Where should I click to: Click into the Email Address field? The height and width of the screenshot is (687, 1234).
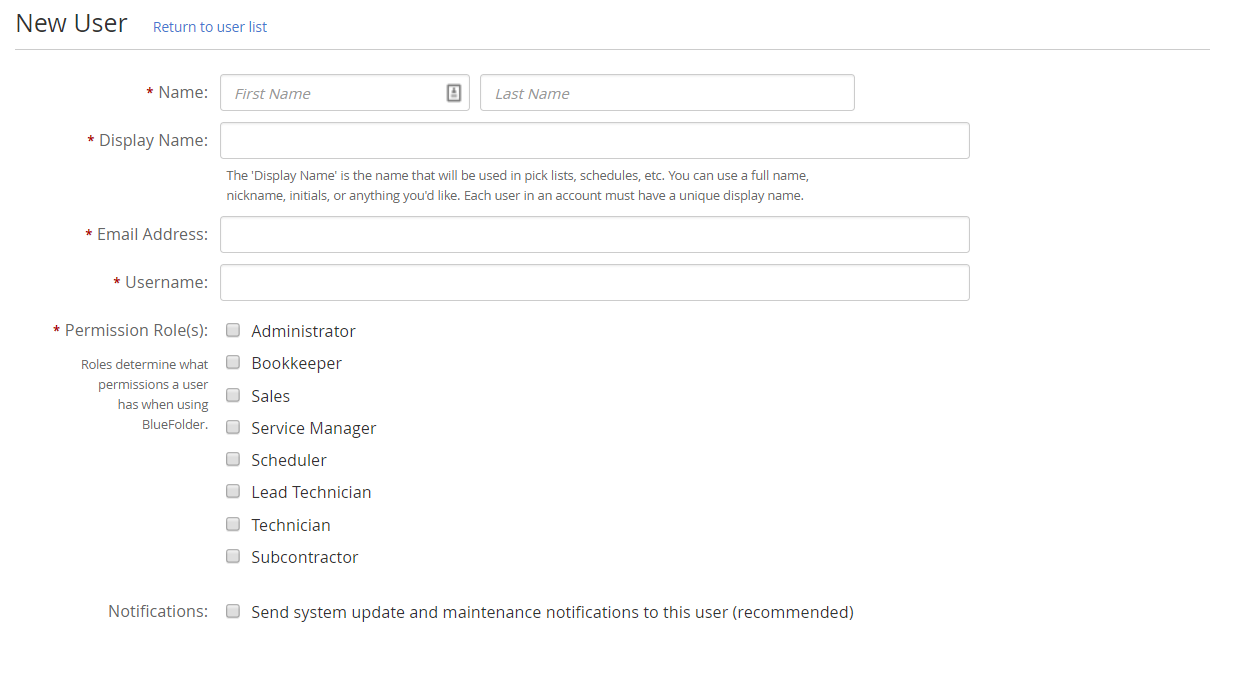(x=595, y=234)
